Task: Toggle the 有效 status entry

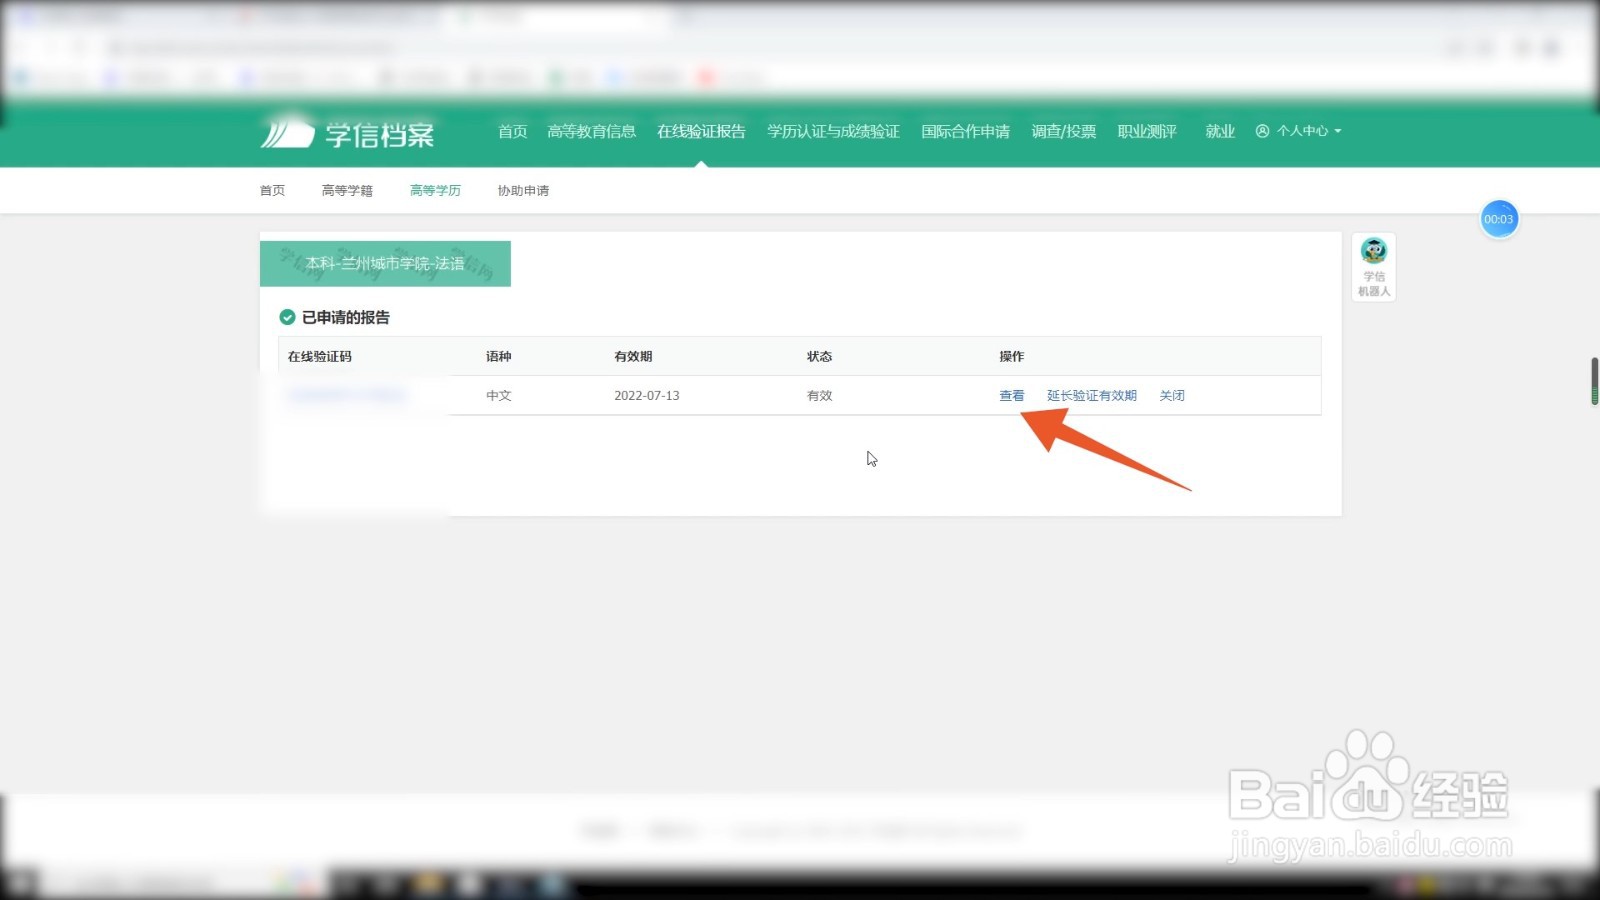Action: coord(818,395)
